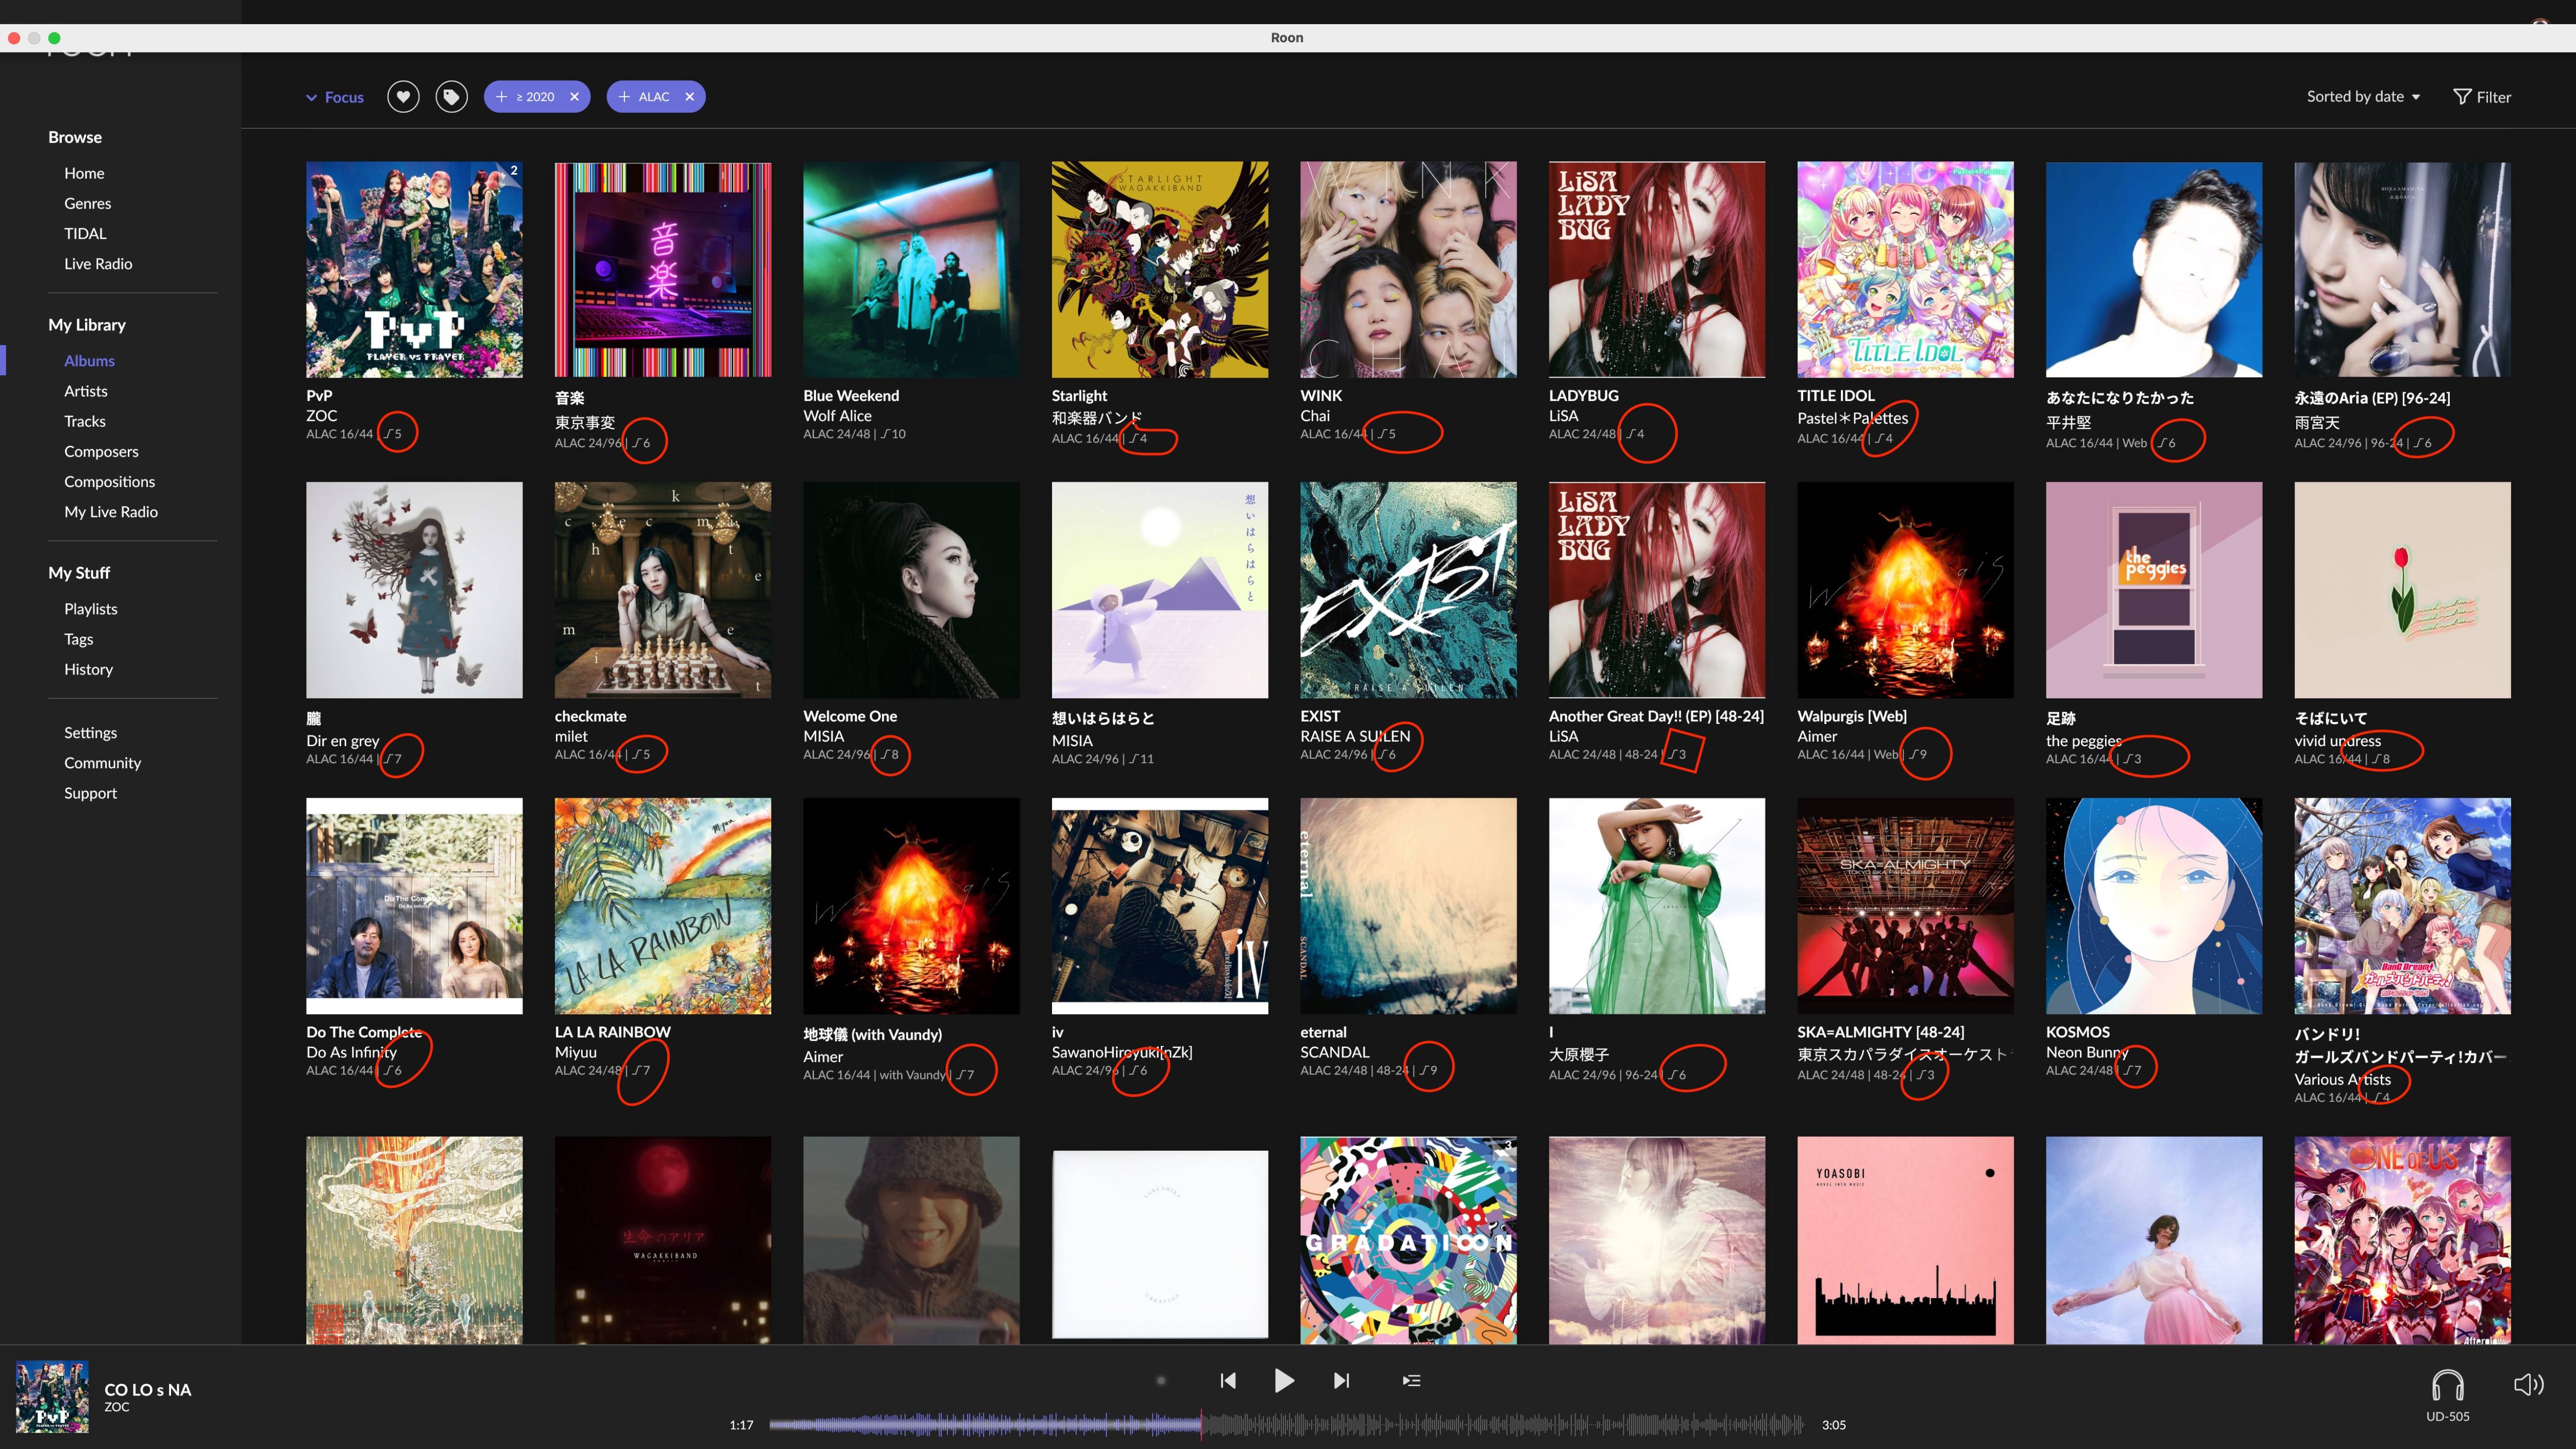The height and width of the screenshot is (1449, 2576).
Task: Skip to the next track
Action: 1342,1381
